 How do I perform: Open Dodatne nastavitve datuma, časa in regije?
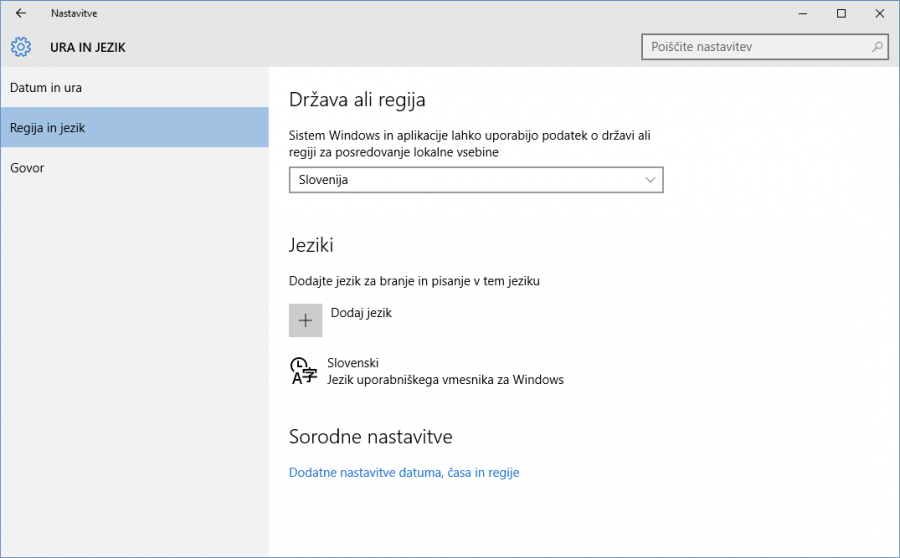tap(404, 472)
